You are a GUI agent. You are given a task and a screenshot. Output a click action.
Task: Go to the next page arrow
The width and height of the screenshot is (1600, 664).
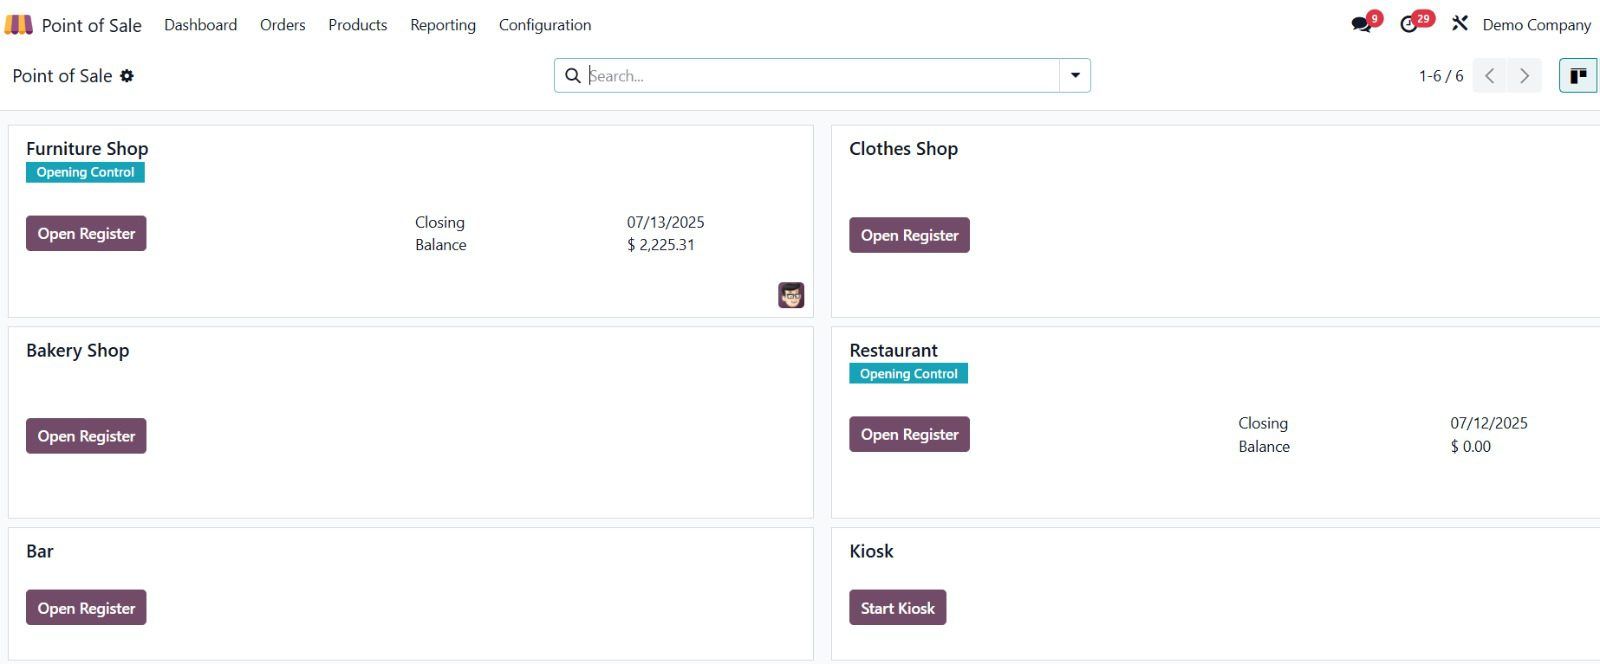(x=1524, y=76)
